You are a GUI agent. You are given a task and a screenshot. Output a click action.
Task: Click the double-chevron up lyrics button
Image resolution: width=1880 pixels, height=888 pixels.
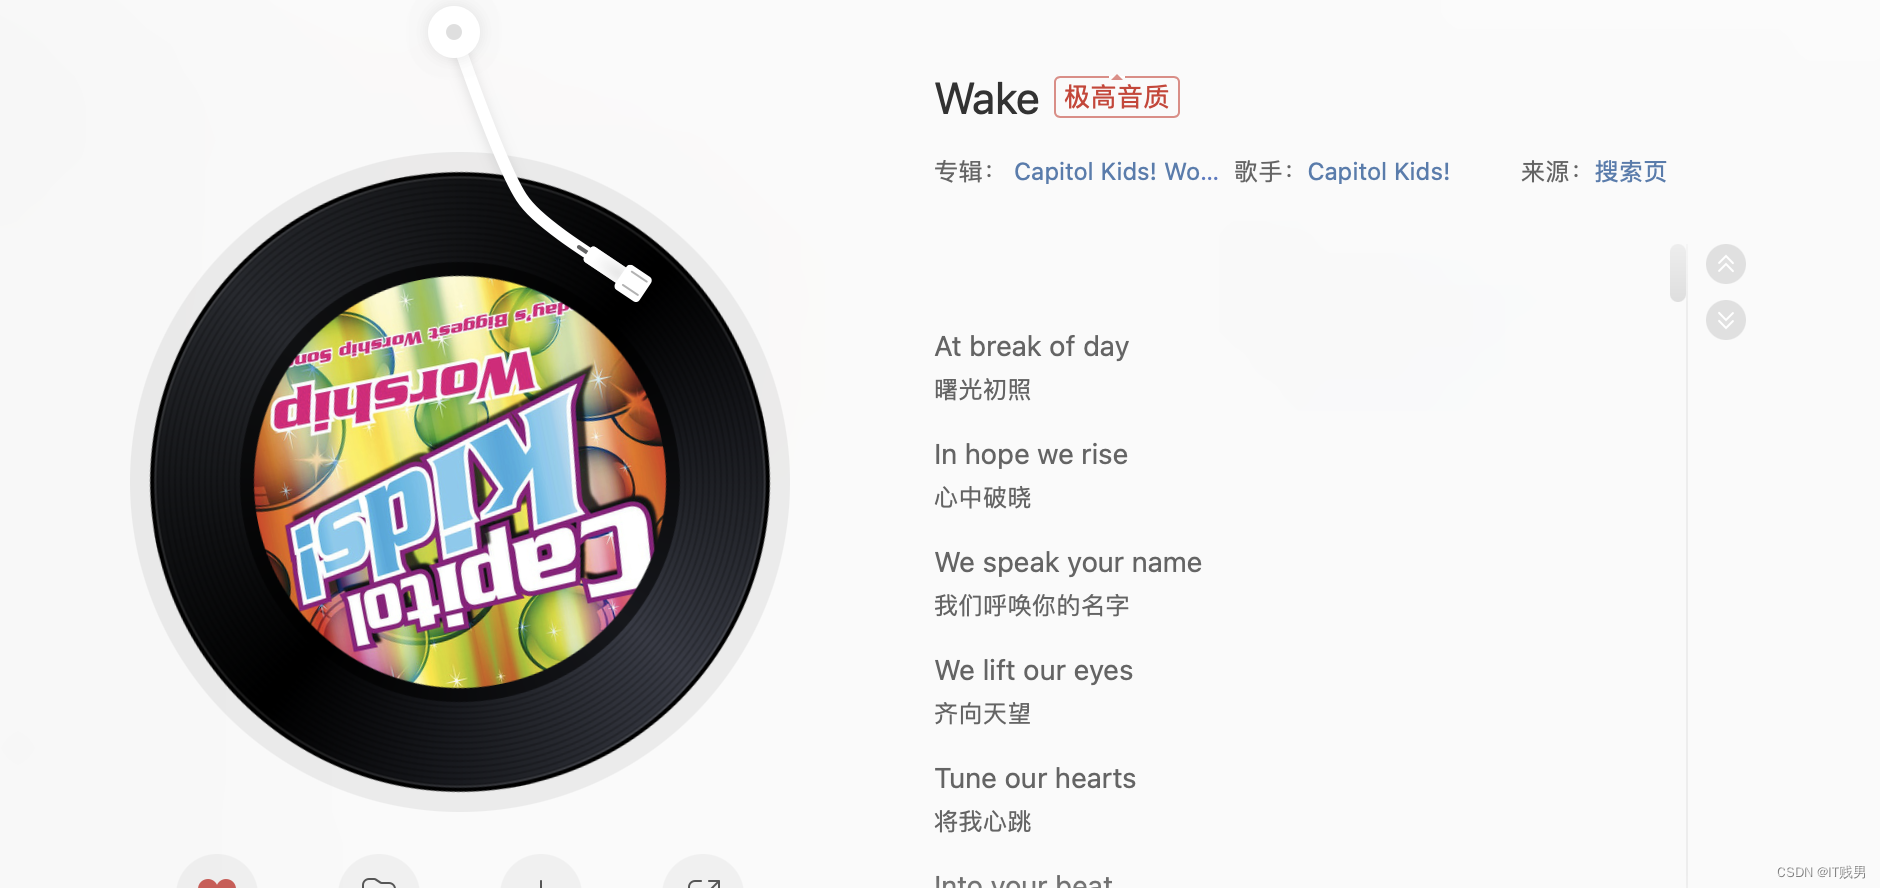pyautogui.click(x=1726, y=264)
